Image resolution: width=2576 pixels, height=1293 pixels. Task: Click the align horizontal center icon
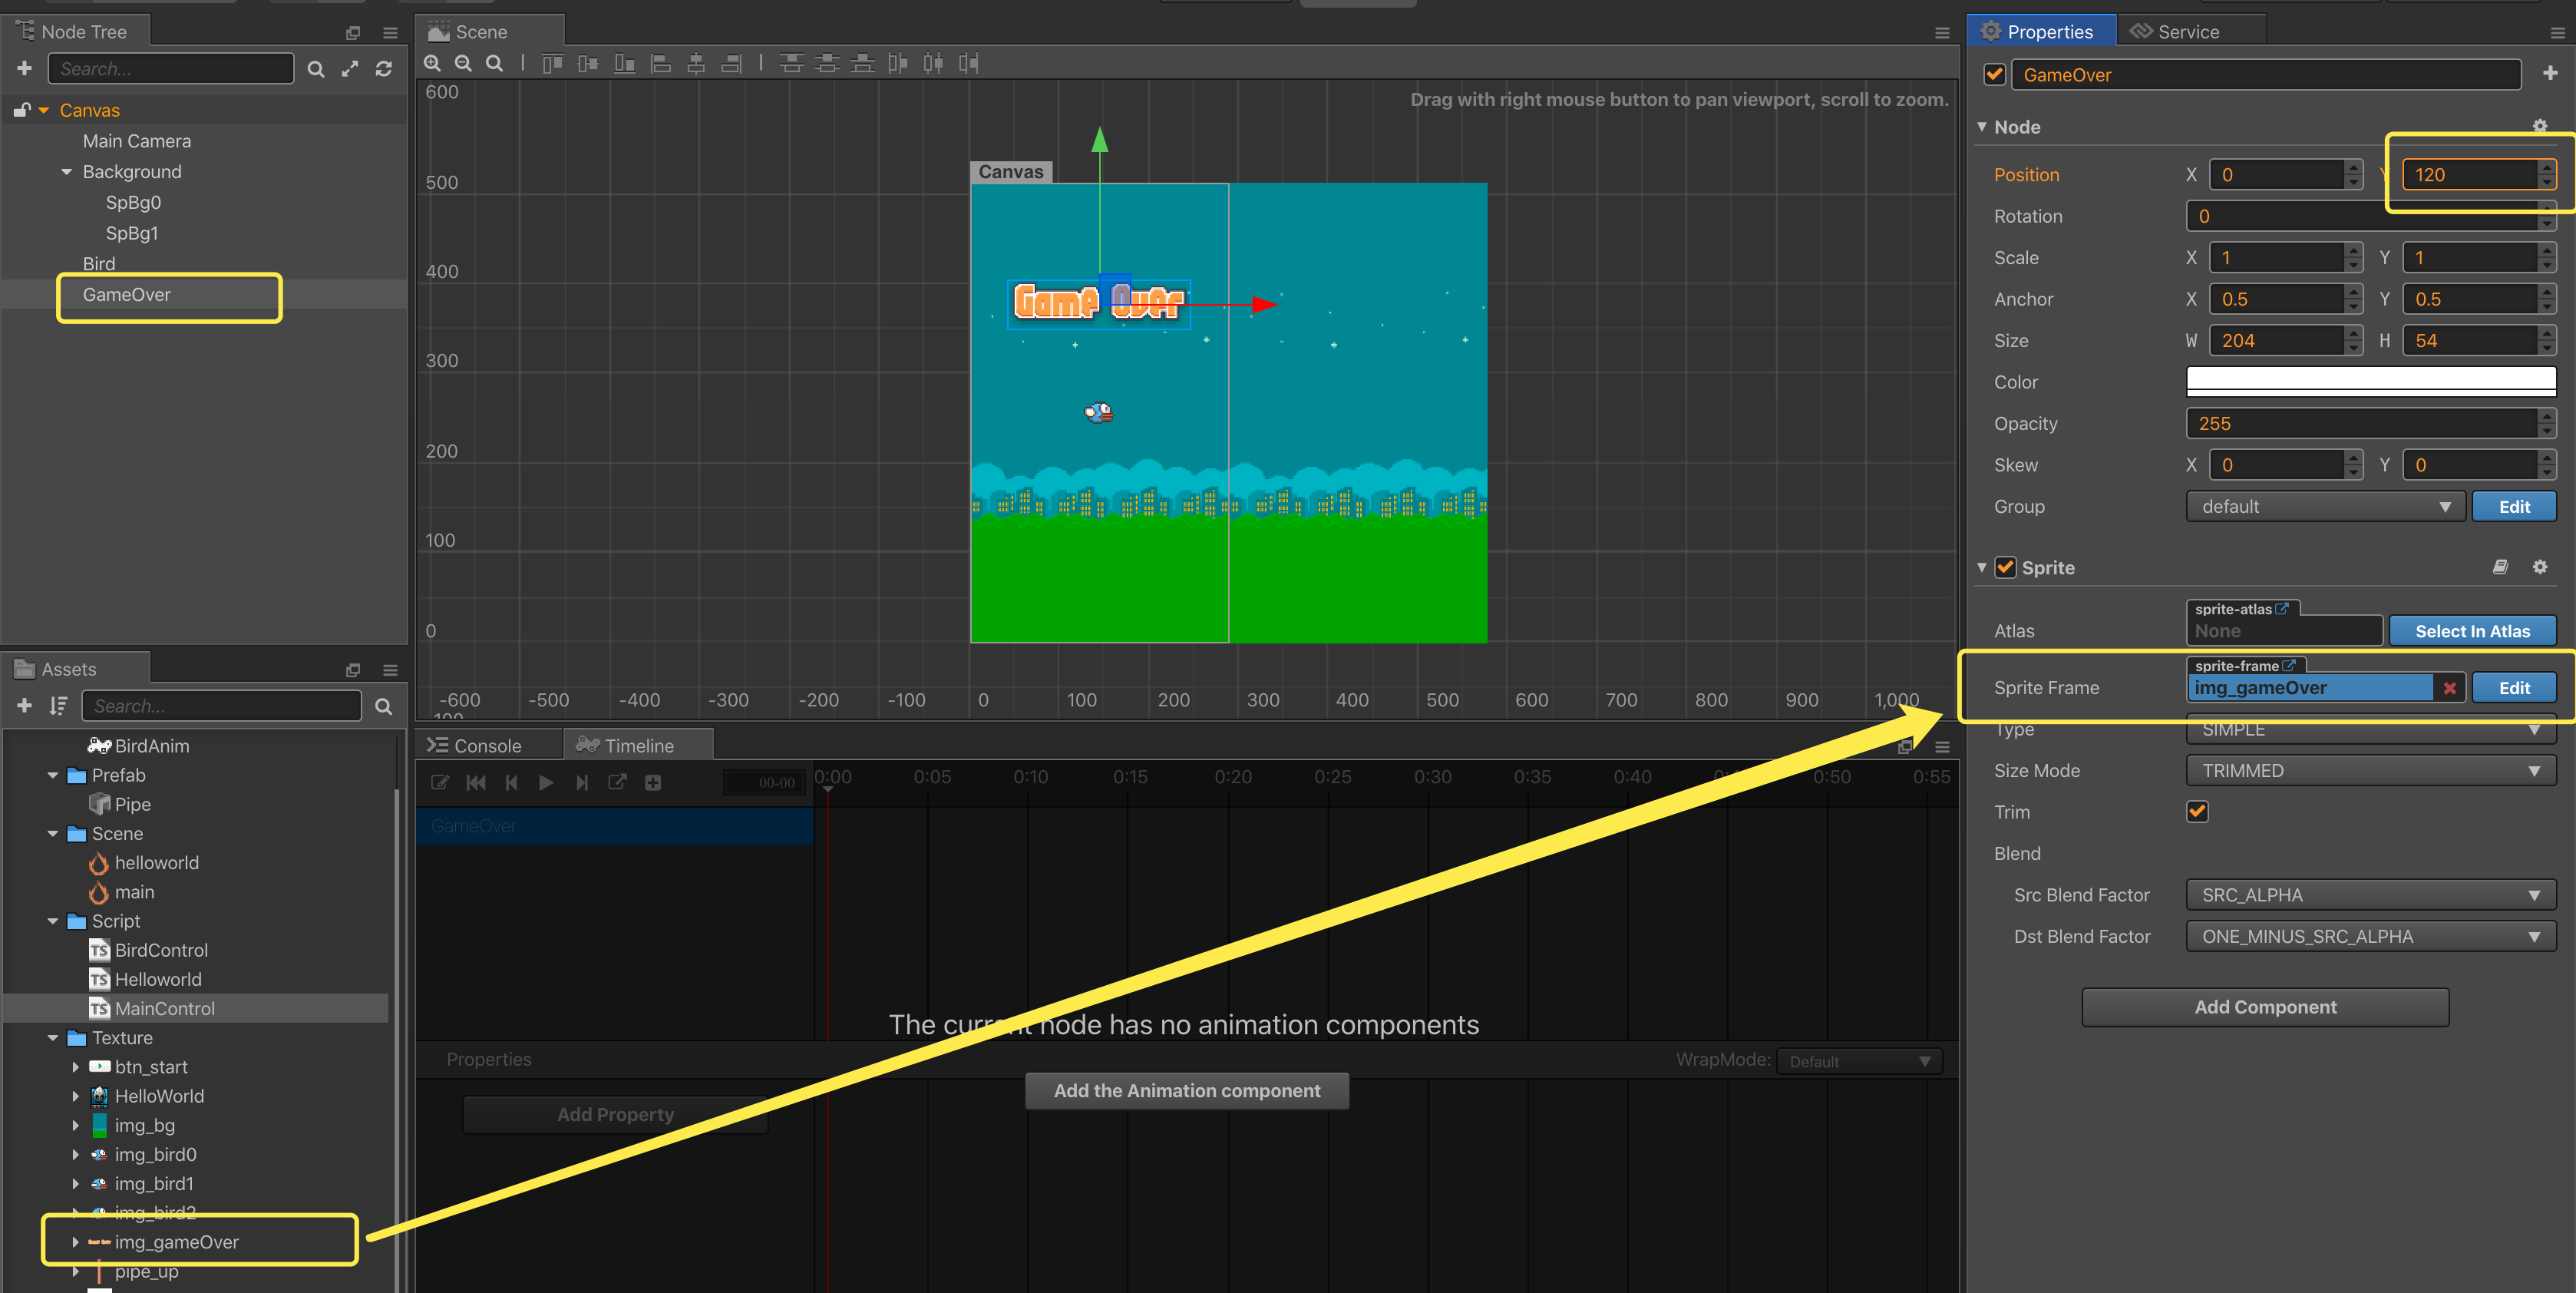[696, 64]
